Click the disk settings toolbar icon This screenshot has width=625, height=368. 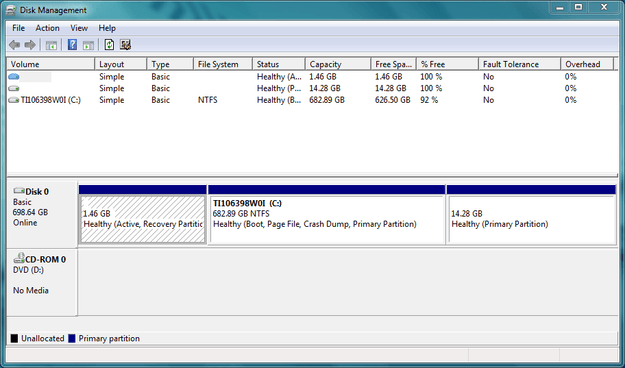pyautogui.click(x=125, y=45)
